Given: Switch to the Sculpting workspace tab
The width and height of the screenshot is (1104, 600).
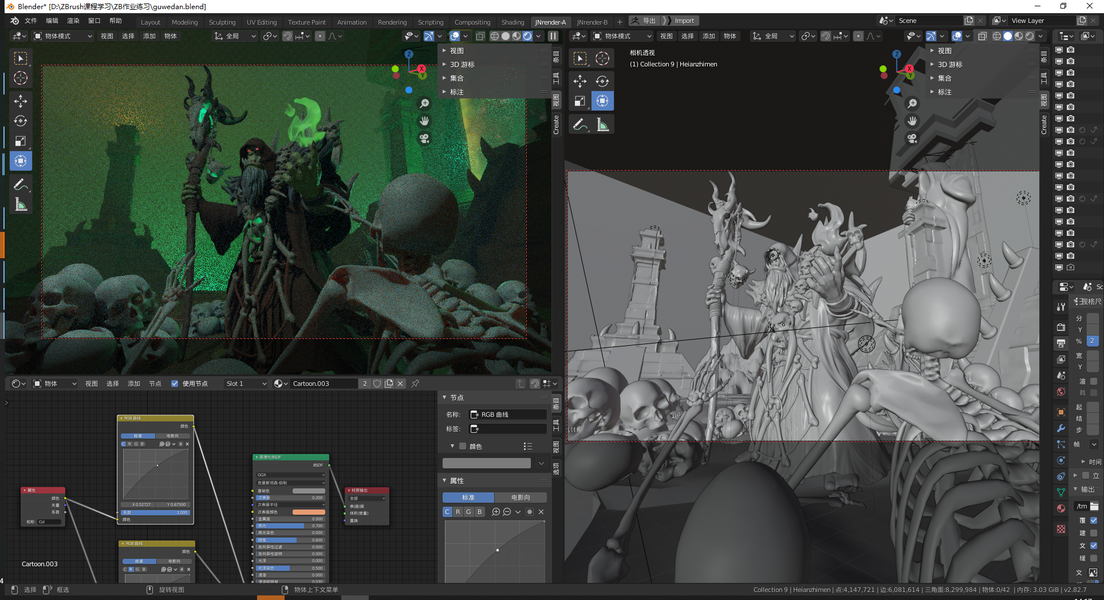Looking at the screenshot, I should click(x=222, y=23).
